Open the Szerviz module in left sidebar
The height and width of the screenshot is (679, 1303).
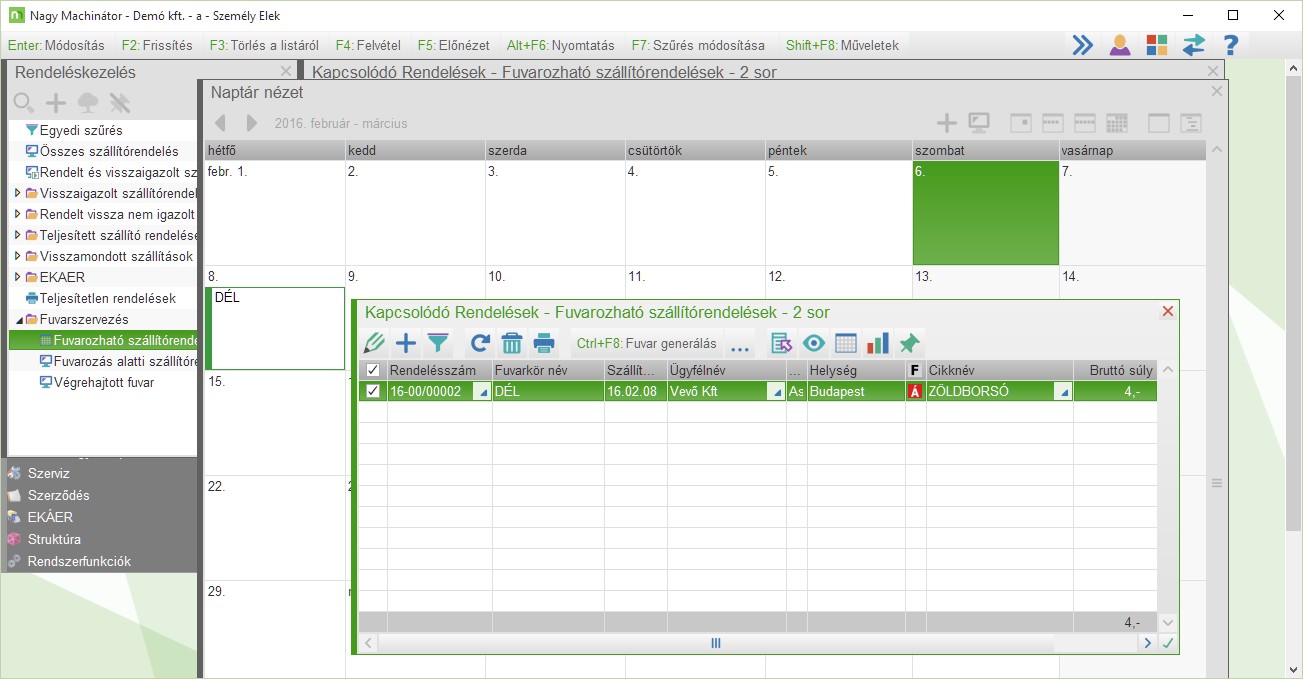49,473
